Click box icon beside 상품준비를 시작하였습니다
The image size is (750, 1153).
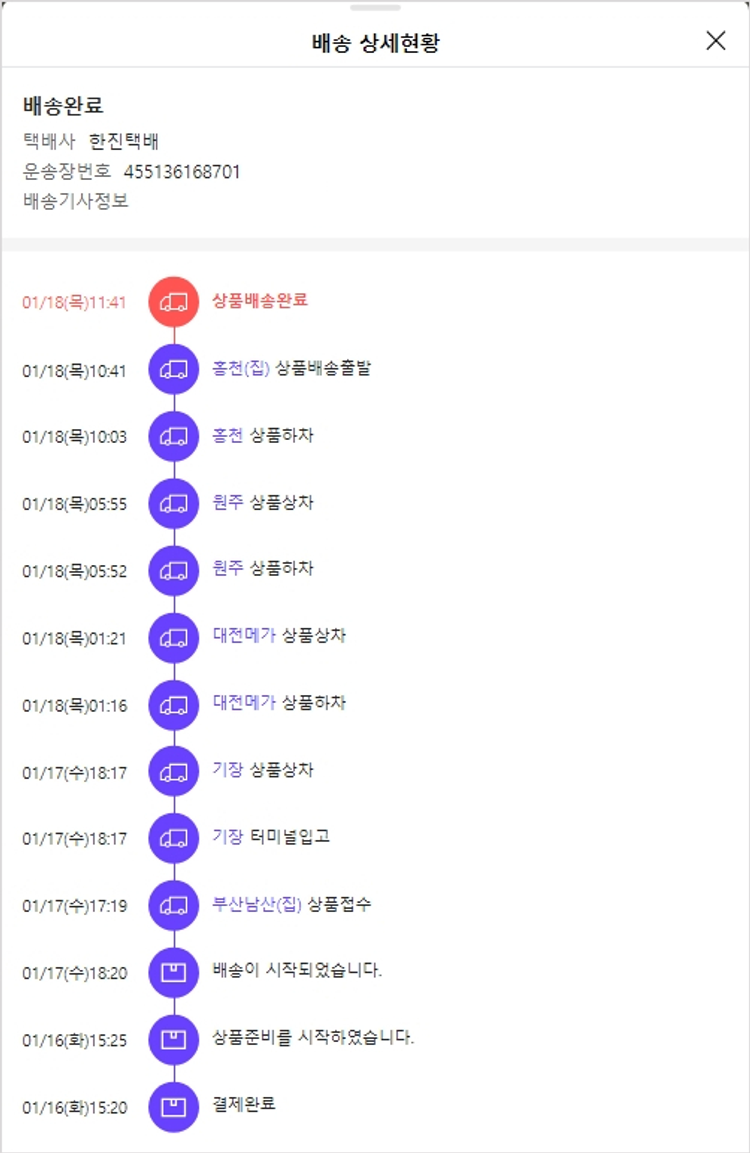(174, 1039)
